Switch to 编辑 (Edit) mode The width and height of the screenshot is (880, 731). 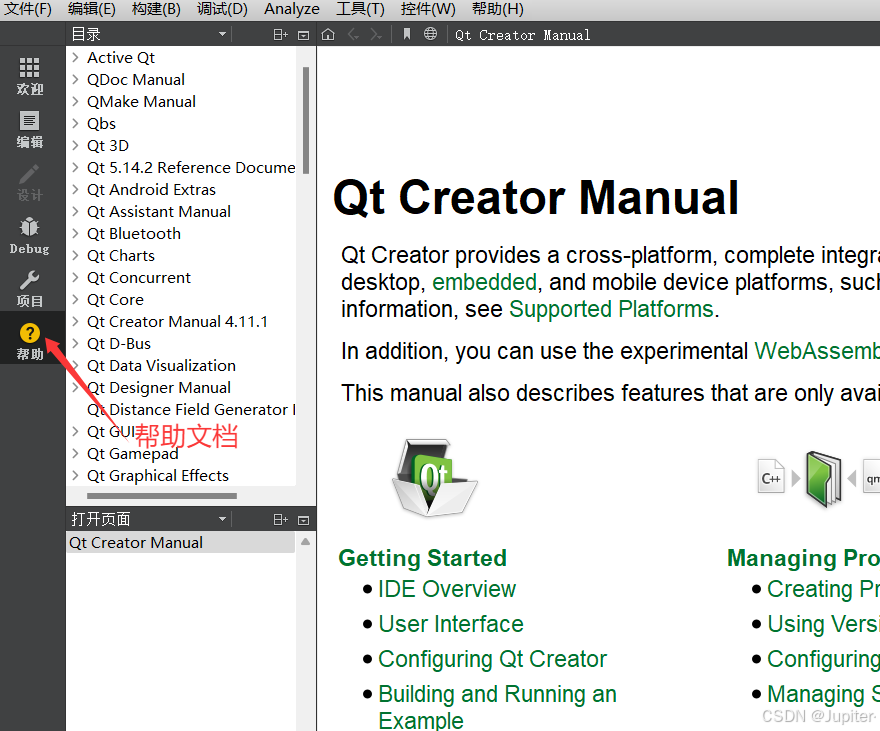[29, 129]
